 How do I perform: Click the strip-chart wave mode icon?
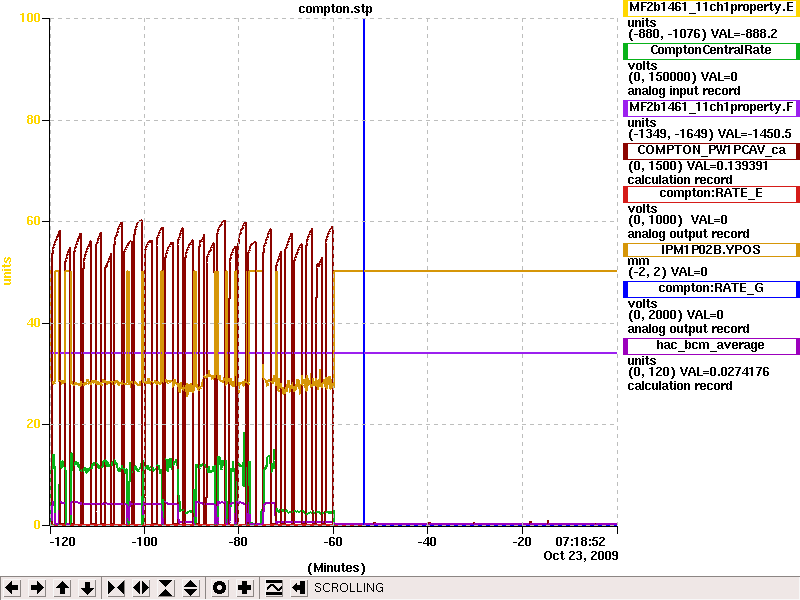click(x=274, y=588)
